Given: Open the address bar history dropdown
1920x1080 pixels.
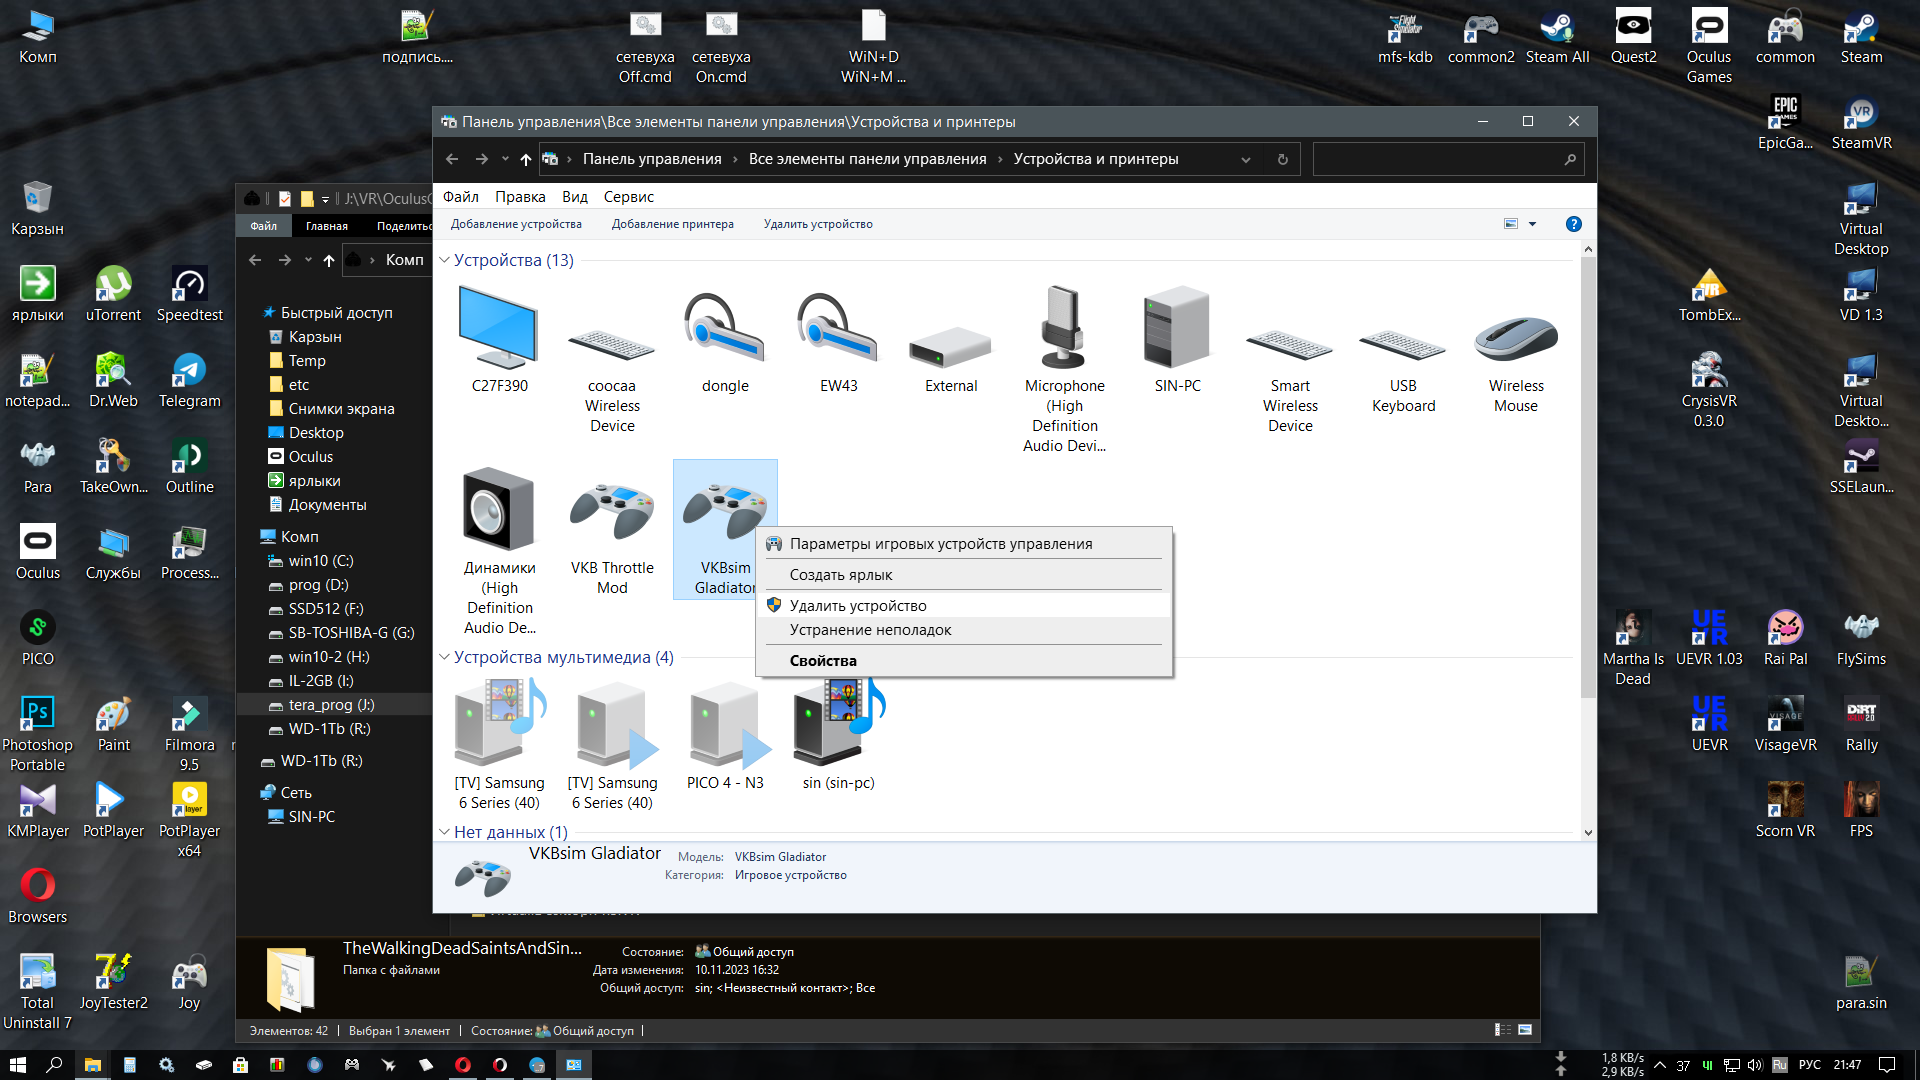Looking at the screenshot, I should point(1246,159).
